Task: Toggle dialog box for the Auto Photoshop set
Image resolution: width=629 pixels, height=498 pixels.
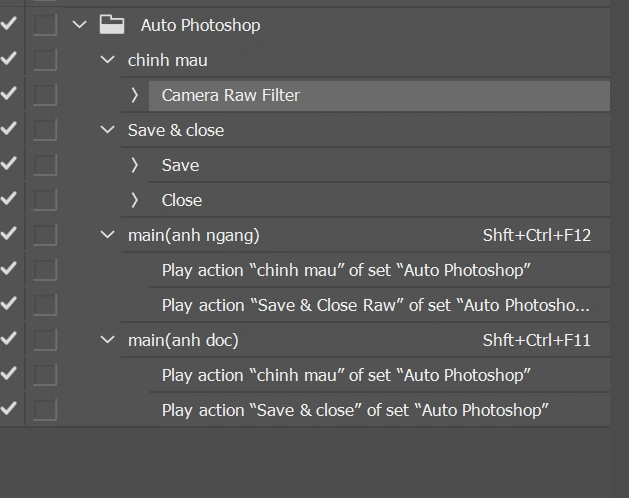Action: [44, 25]
